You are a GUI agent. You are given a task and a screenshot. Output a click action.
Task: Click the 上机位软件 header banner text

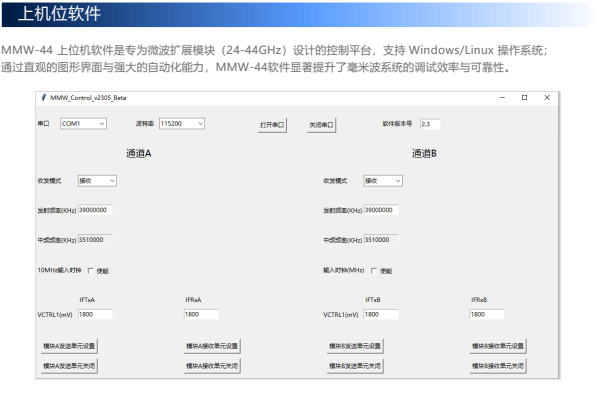(x=60, y=14)
